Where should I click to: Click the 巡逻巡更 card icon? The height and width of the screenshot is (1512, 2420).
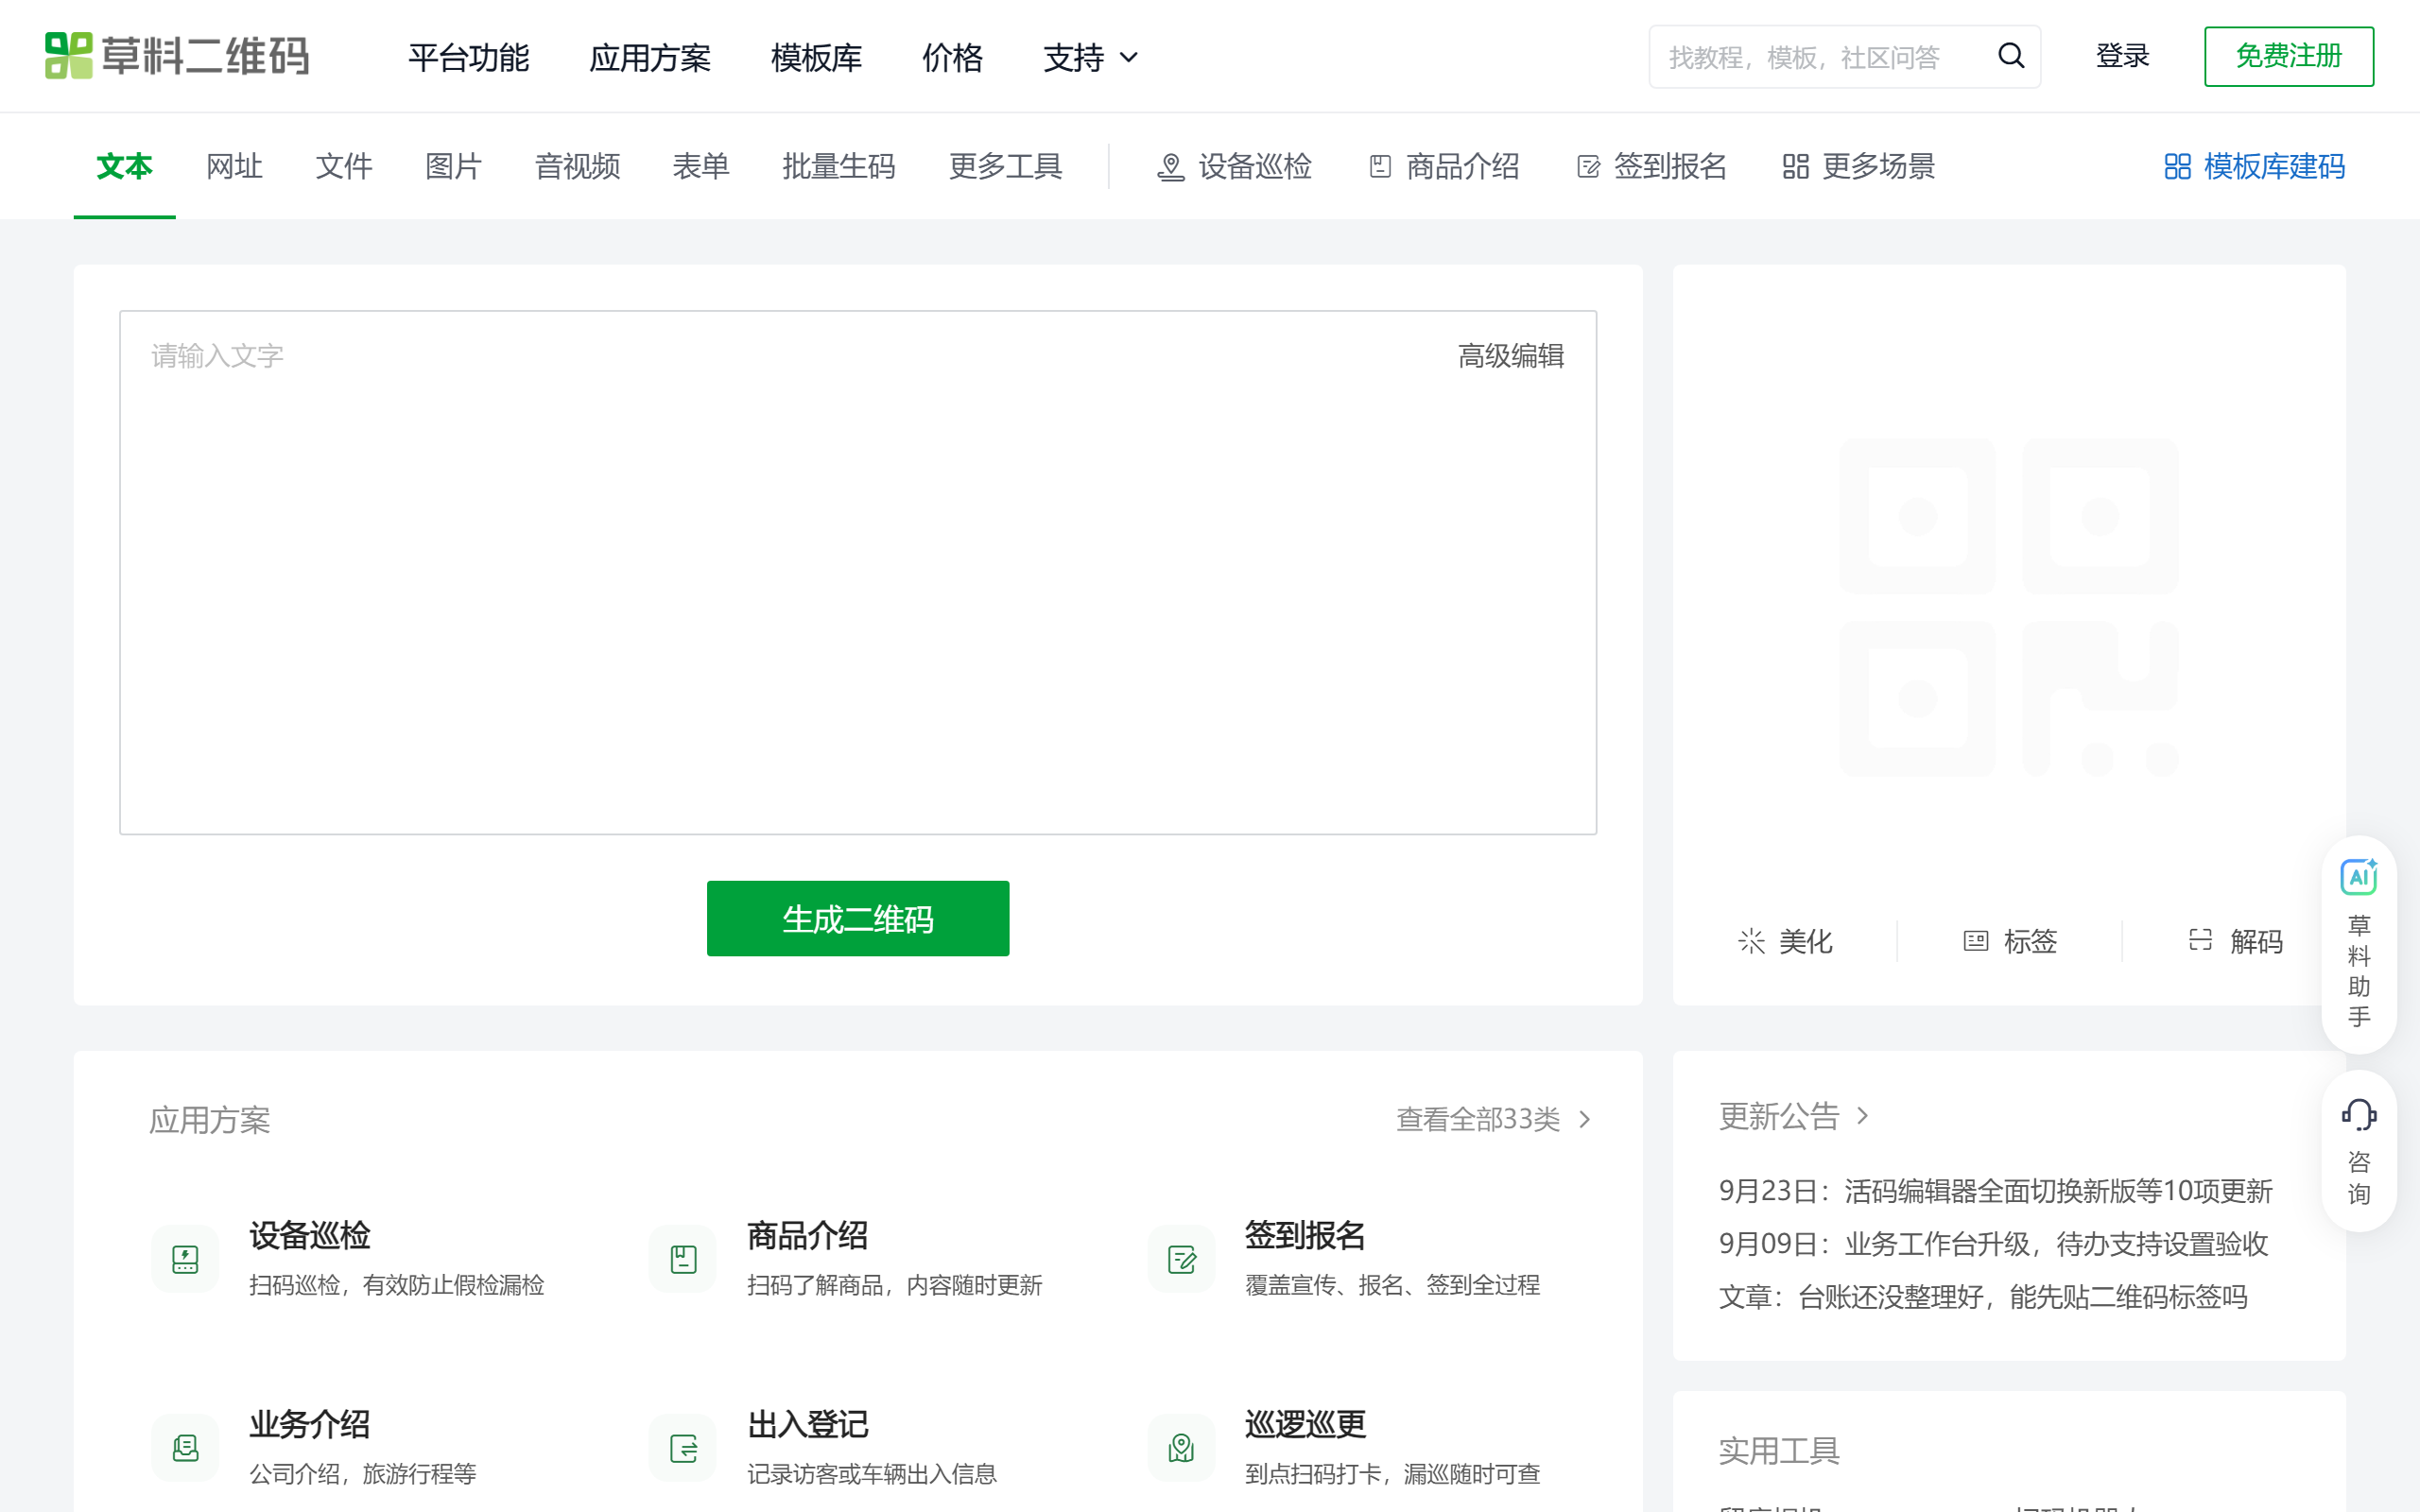pos(1181,1448)
